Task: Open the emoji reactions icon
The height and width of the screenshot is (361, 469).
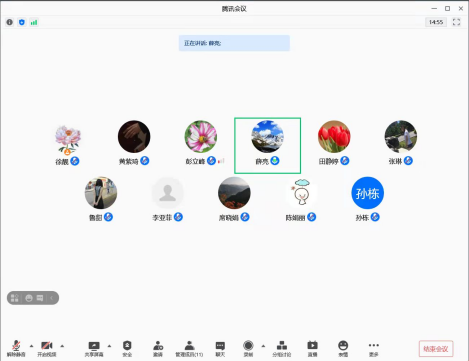Action: tap(343, 348)
